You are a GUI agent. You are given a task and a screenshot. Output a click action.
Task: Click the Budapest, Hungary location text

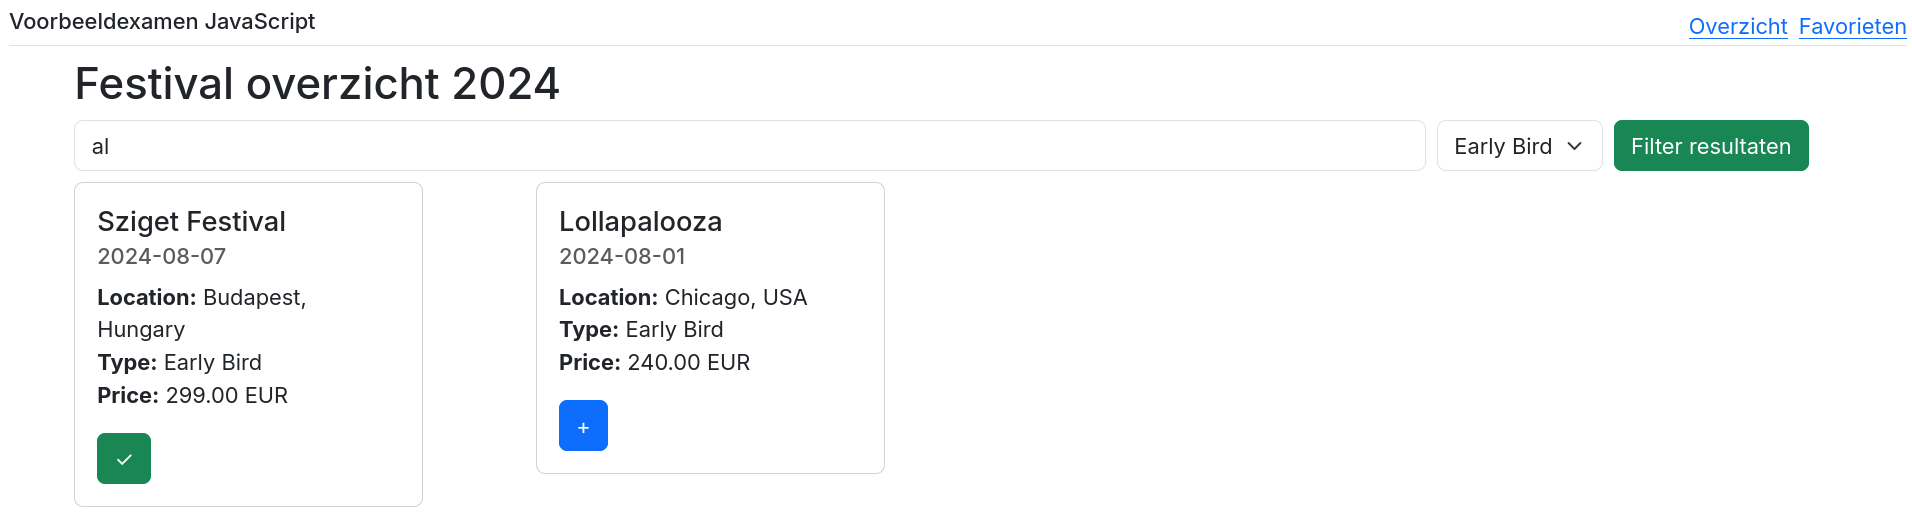254,298
